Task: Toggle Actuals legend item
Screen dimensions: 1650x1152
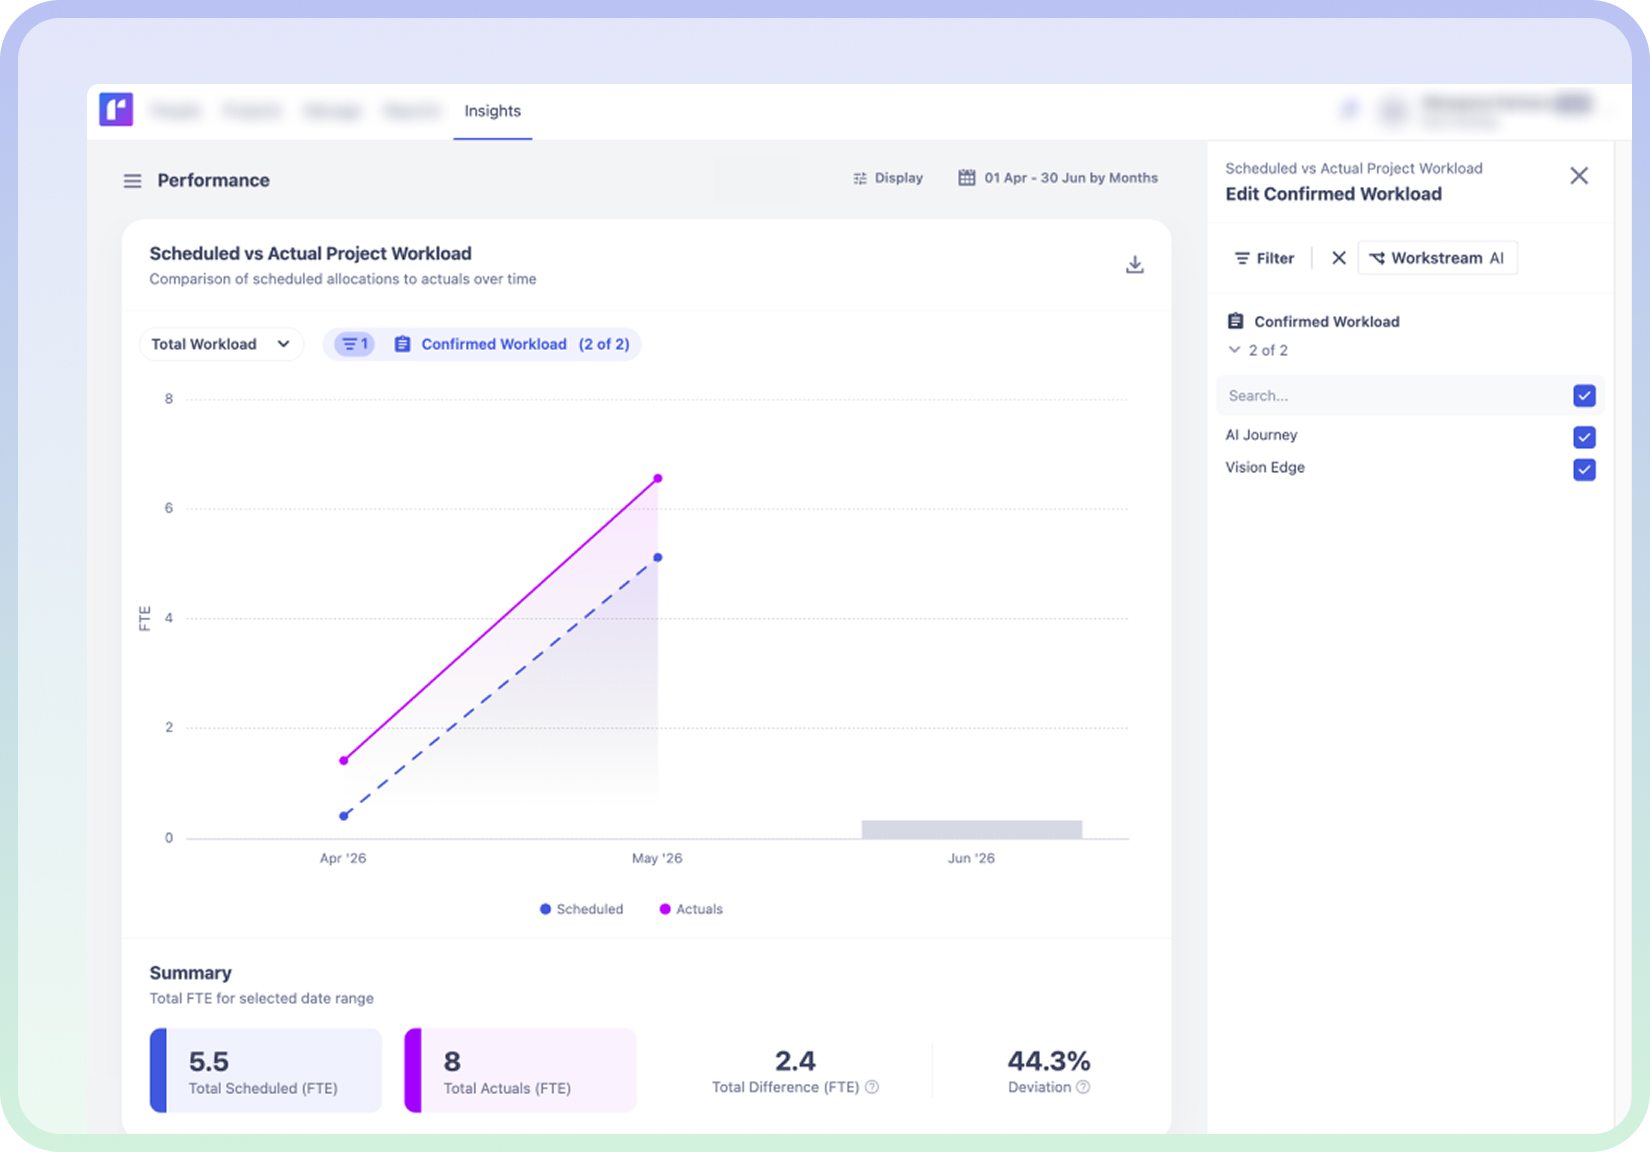Action: [x=691, y=909]
